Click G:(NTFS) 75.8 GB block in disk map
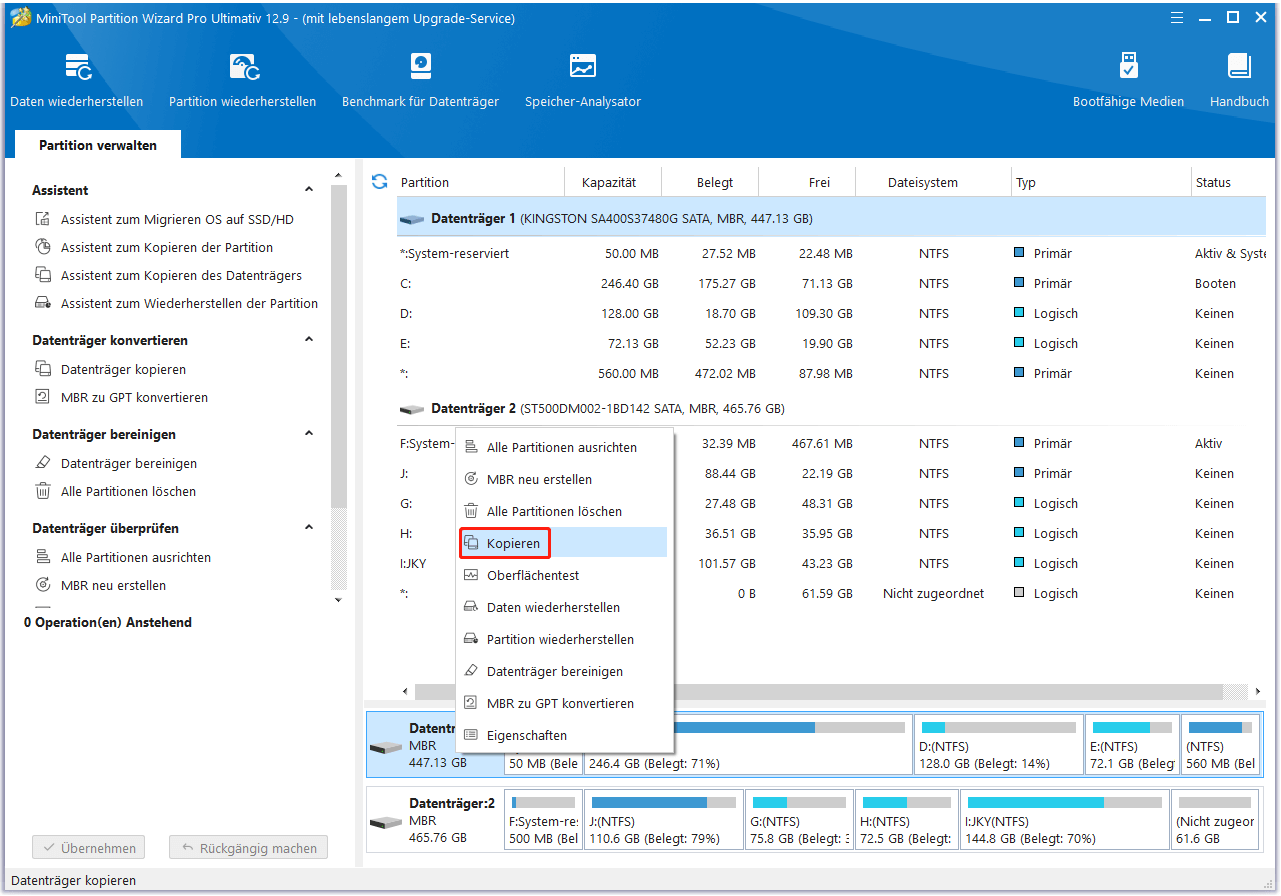1281x896 pixels. coord(799,820)
